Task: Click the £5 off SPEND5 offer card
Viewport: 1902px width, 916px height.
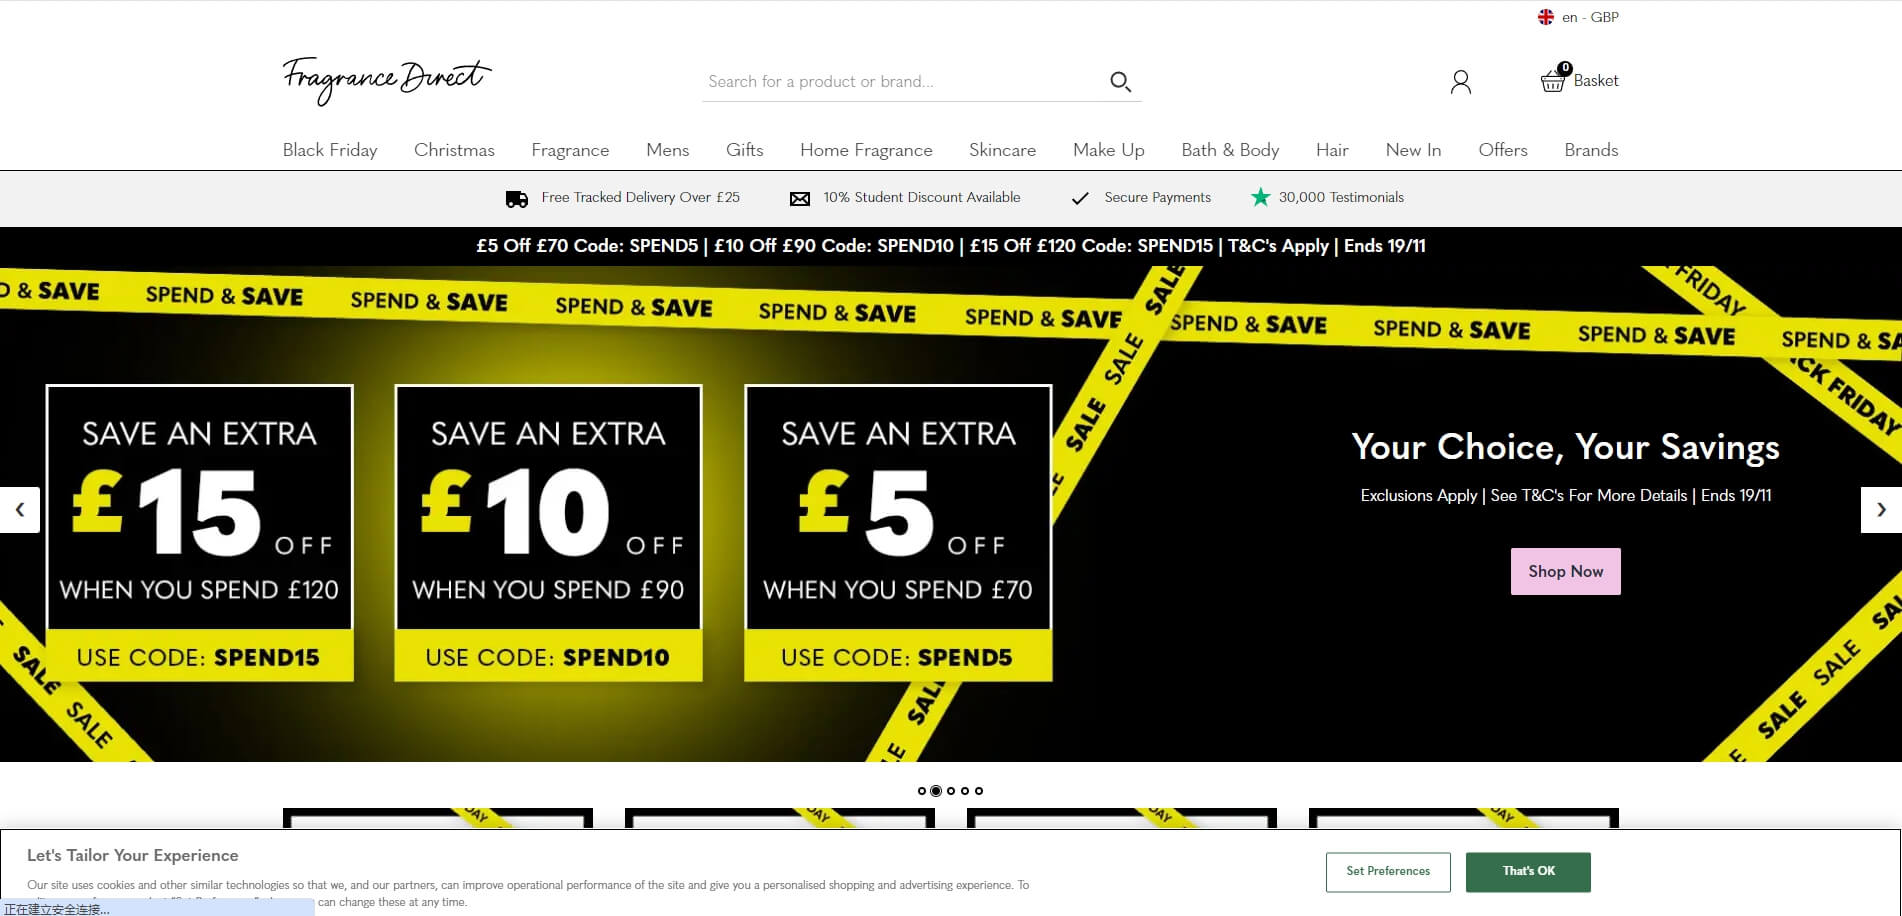Action: point(898,533)
